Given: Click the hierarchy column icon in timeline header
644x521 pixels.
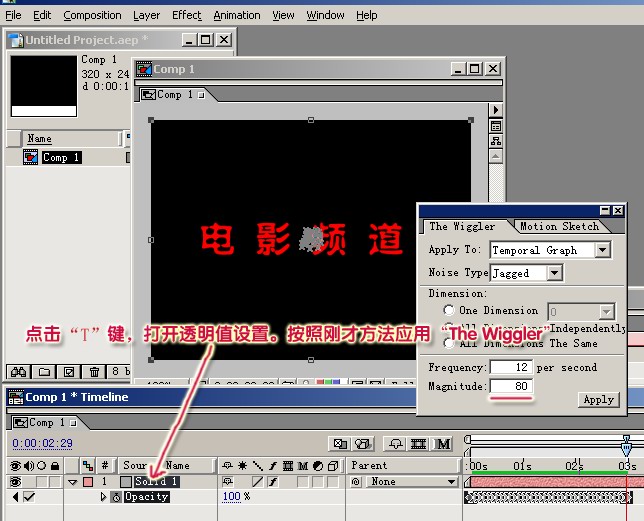Looking at the screenshot, I should (88, 466).
